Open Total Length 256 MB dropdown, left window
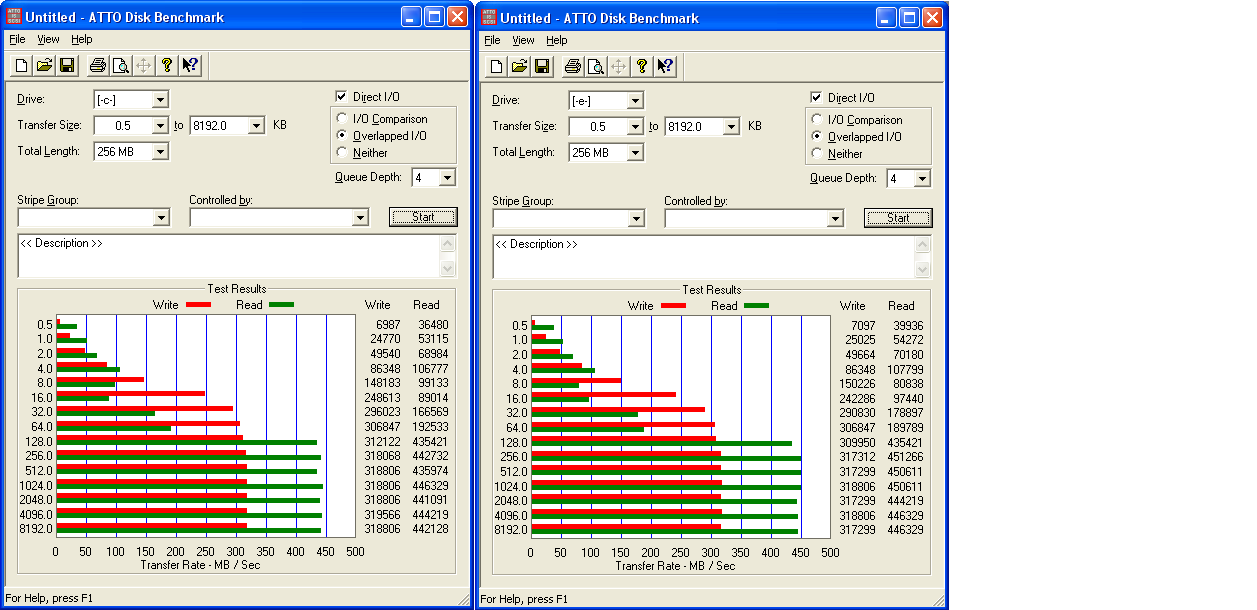The height and width of the screenshot is (610, 1257). pos(160,152)
